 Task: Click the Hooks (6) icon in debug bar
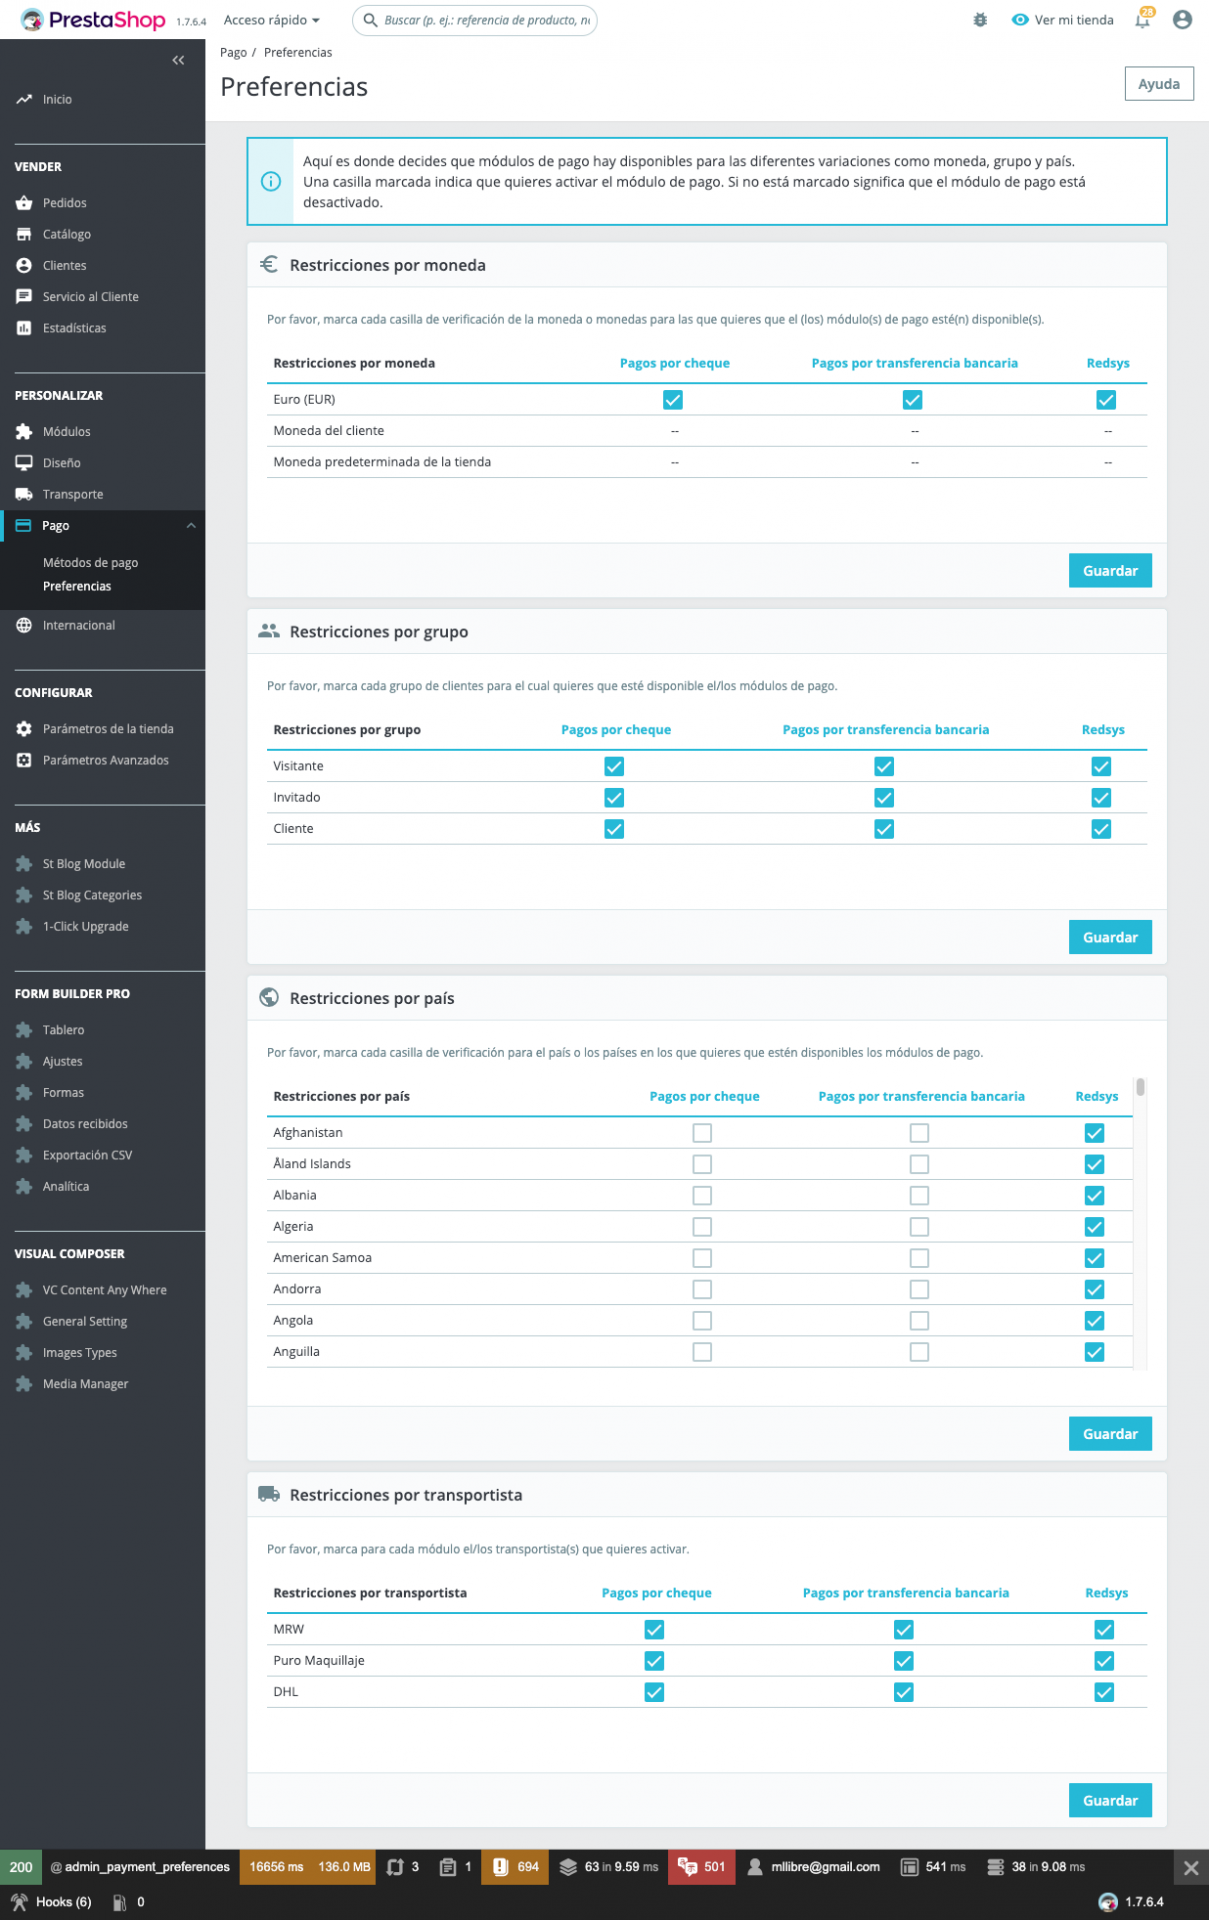coord(19,1902)
